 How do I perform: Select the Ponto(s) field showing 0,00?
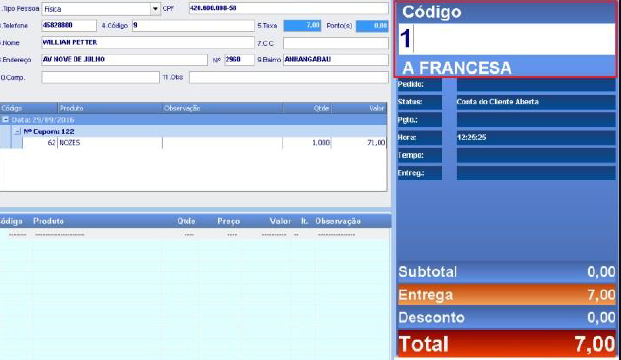coord(372,26)
